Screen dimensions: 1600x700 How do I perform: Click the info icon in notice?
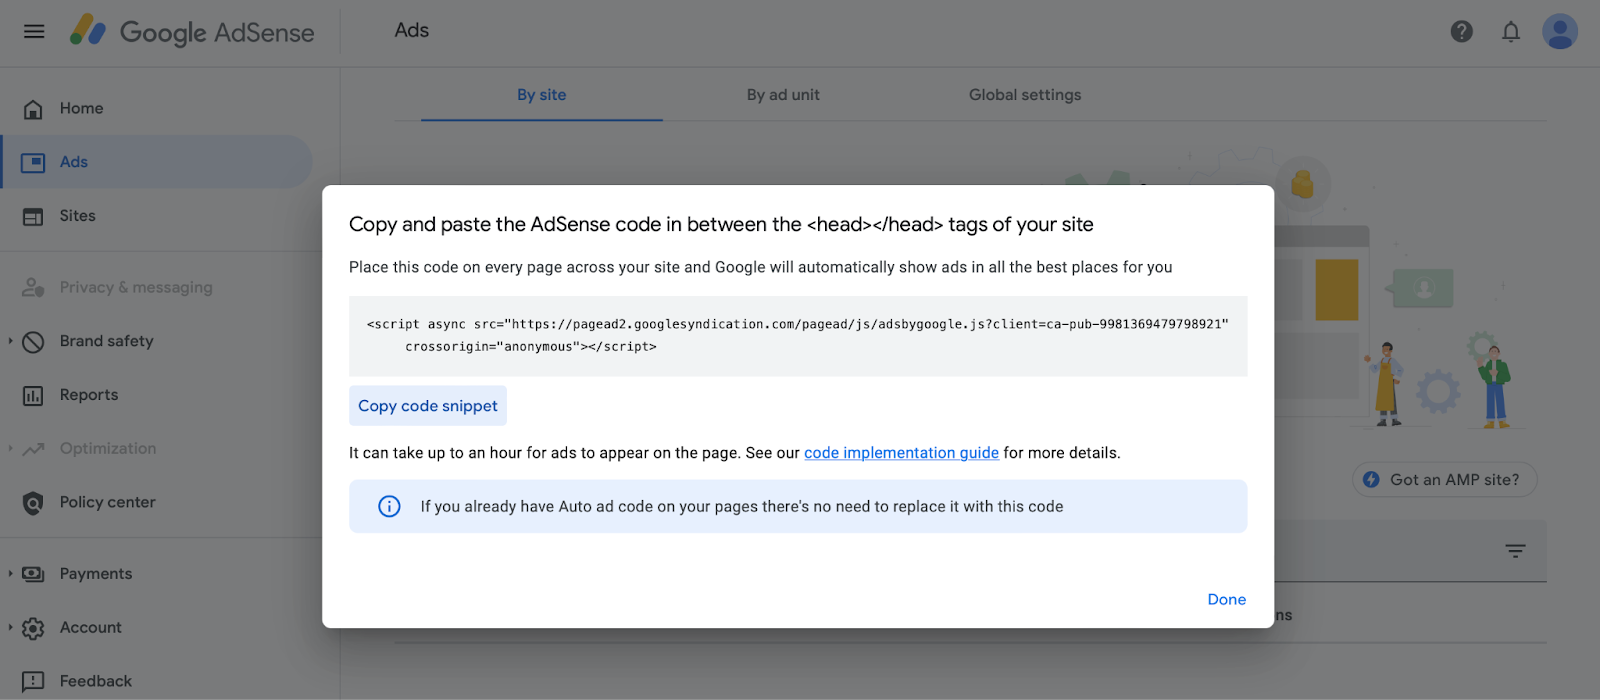[389, 507]
